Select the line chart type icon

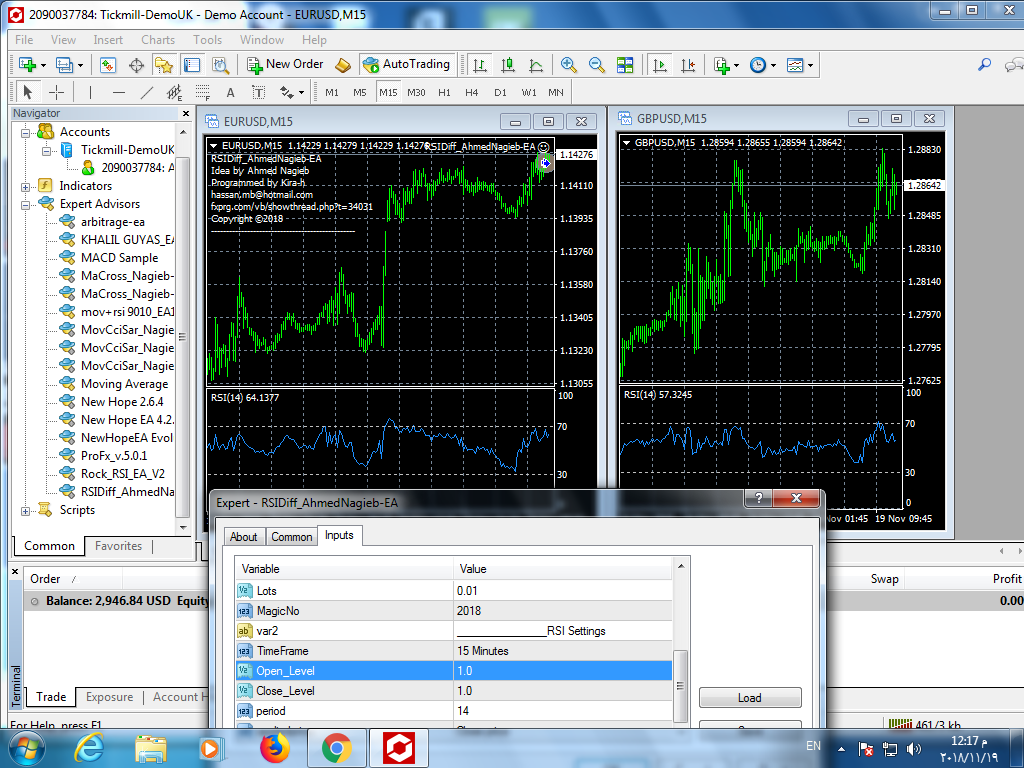tap(536, 65)
